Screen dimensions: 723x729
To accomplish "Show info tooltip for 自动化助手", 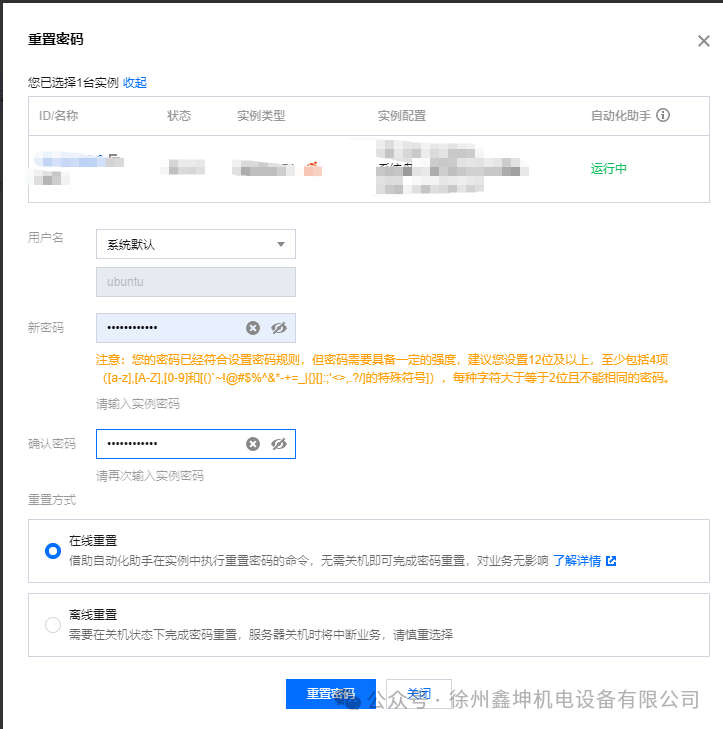I will [x=663, y=115].
